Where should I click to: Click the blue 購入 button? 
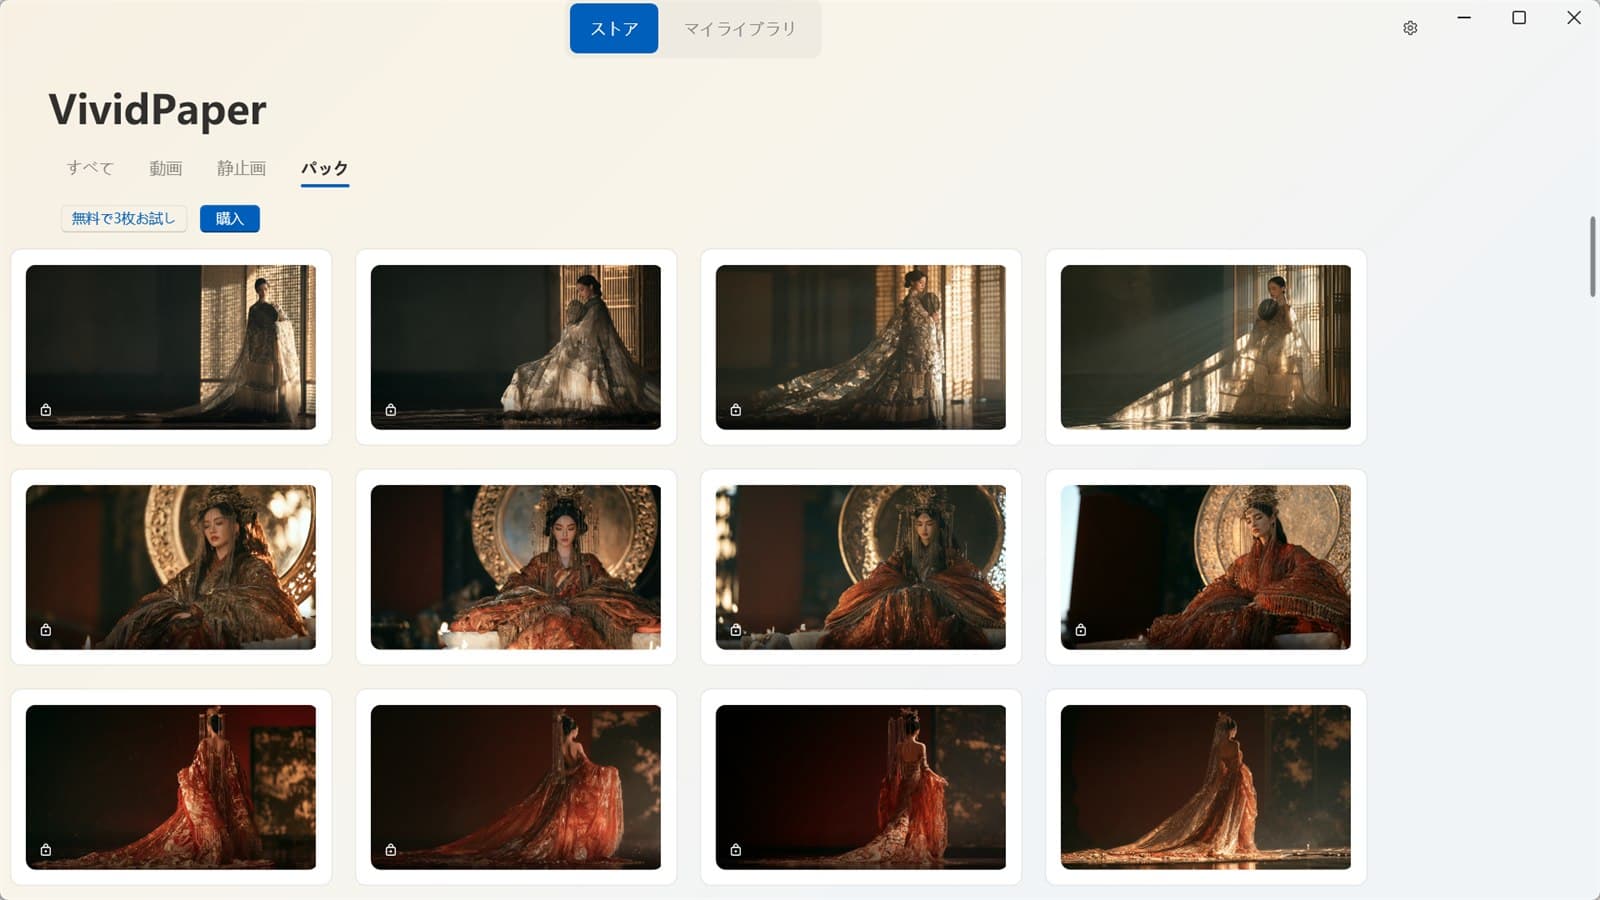pos(230,218)
